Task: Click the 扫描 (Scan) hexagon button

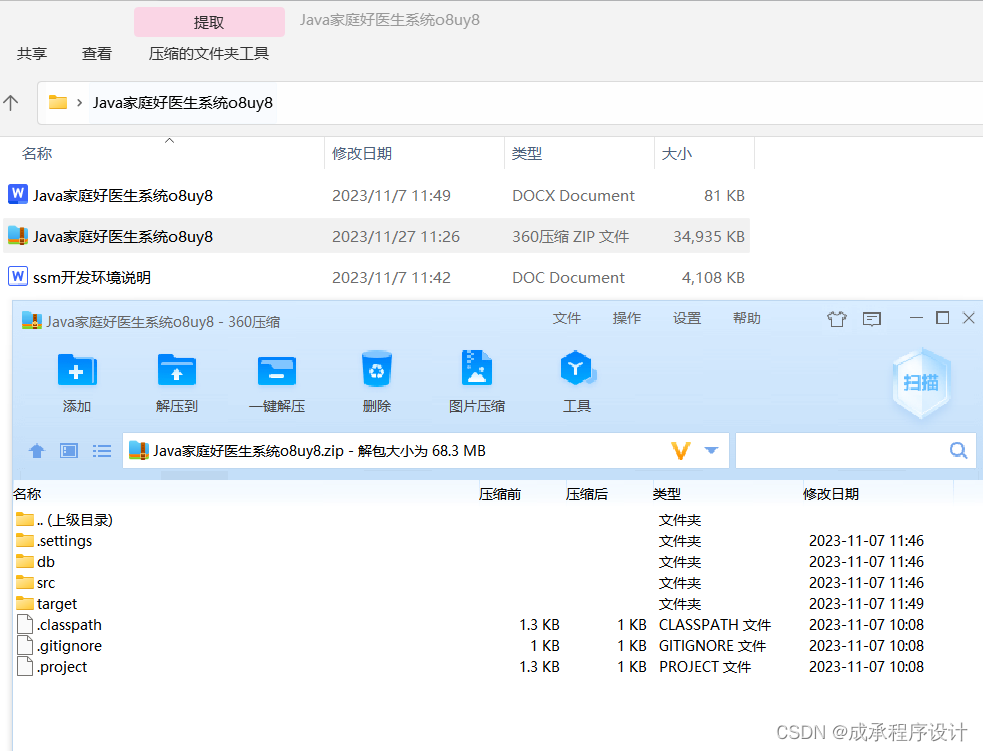Action: (921, 382)
